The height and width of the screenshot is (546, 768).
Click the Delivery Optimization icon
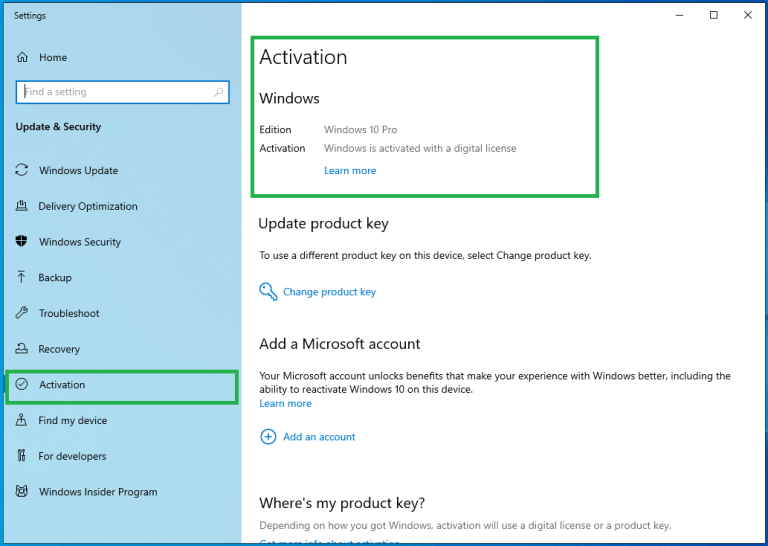pos(22,206)
